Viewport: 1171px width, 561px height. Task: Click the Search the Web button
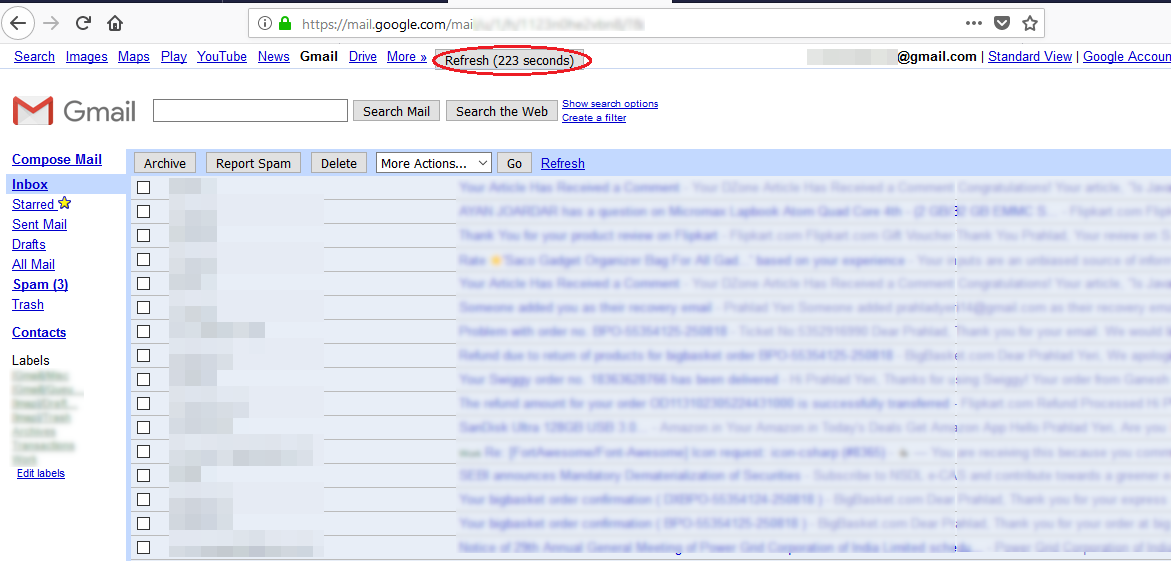click(502, 111)
